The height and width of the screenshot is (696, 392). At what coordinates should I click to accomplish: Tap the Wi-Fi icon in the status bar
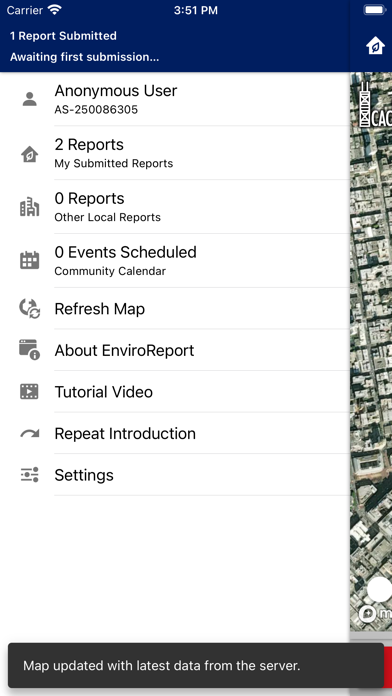coord(55,11)
